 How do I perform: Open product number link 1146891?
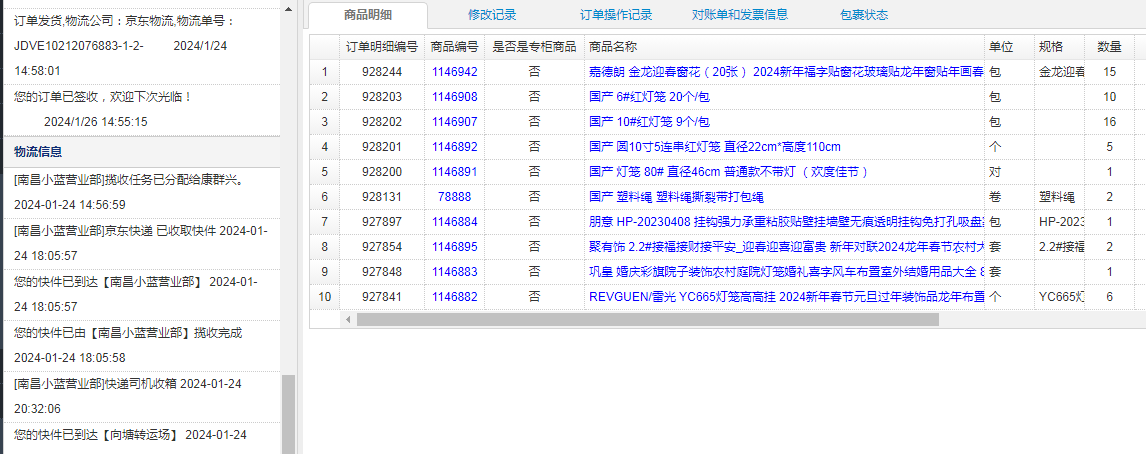coord(455,172)
